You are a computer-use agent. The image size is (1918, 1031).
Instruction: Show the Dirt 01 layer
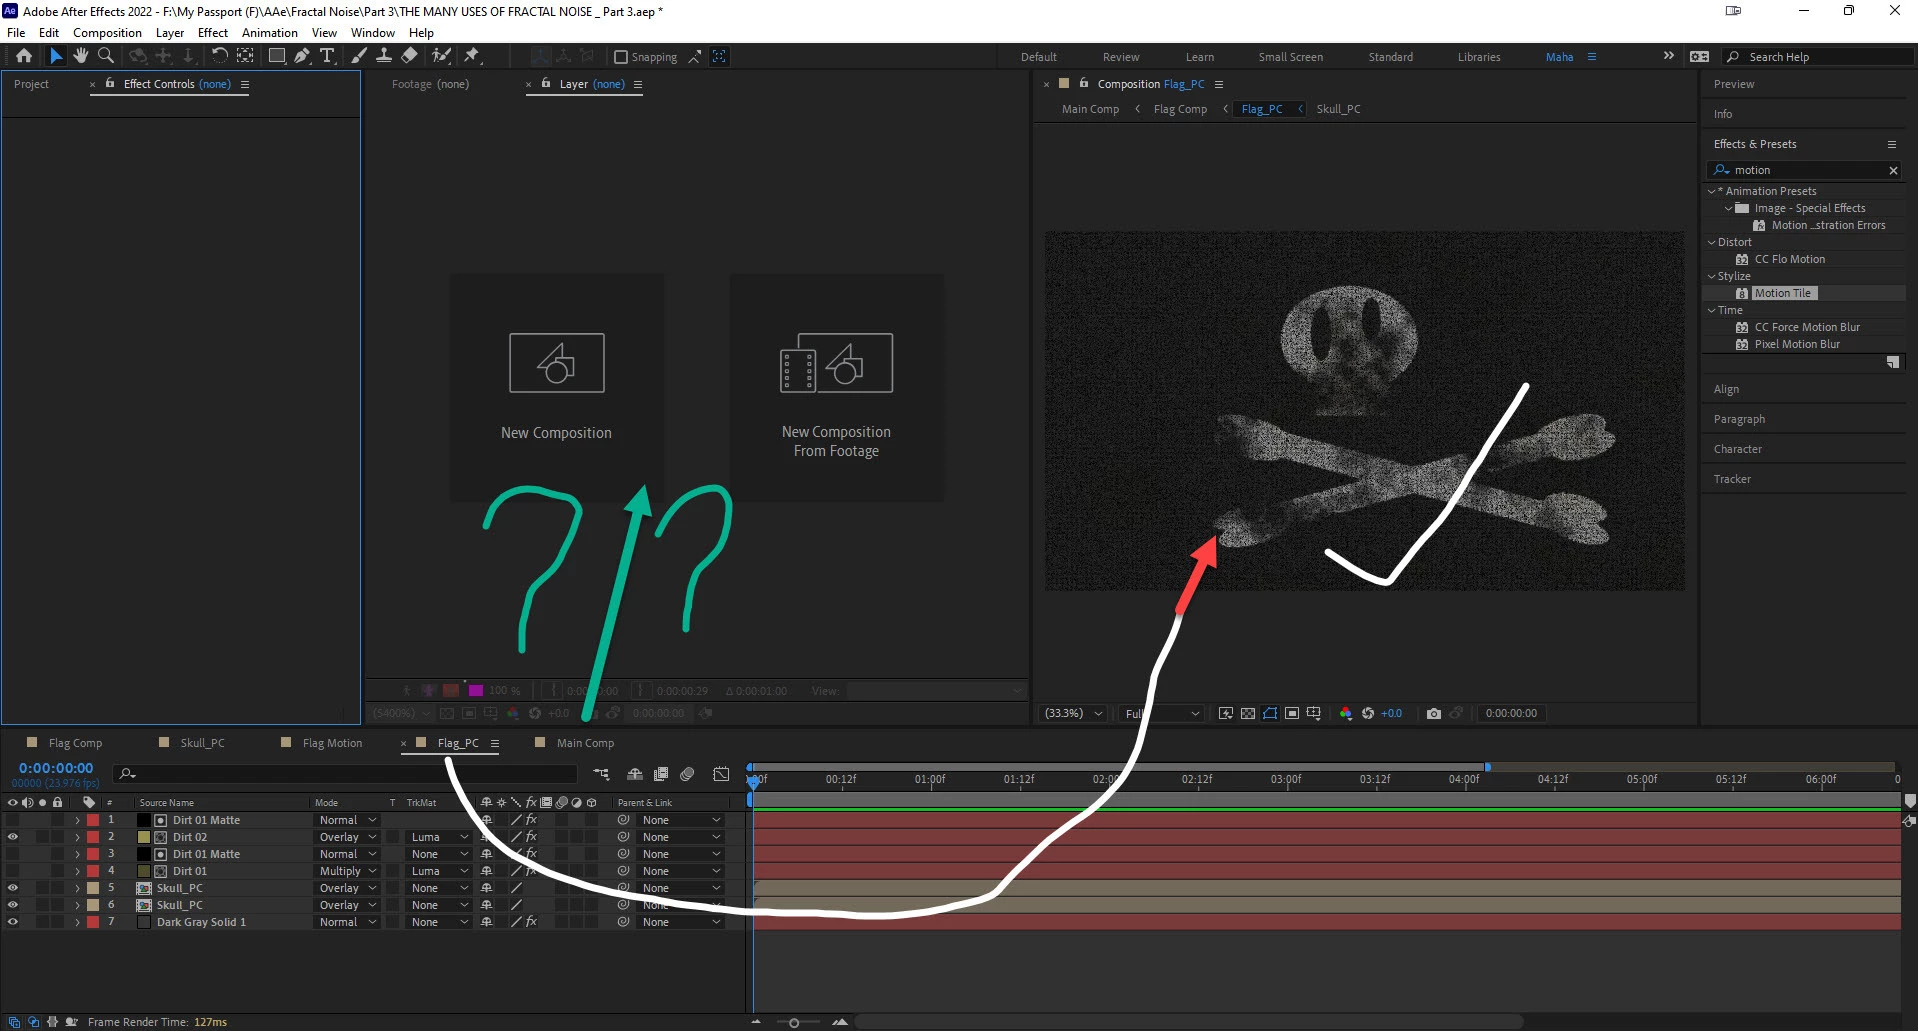12,871
